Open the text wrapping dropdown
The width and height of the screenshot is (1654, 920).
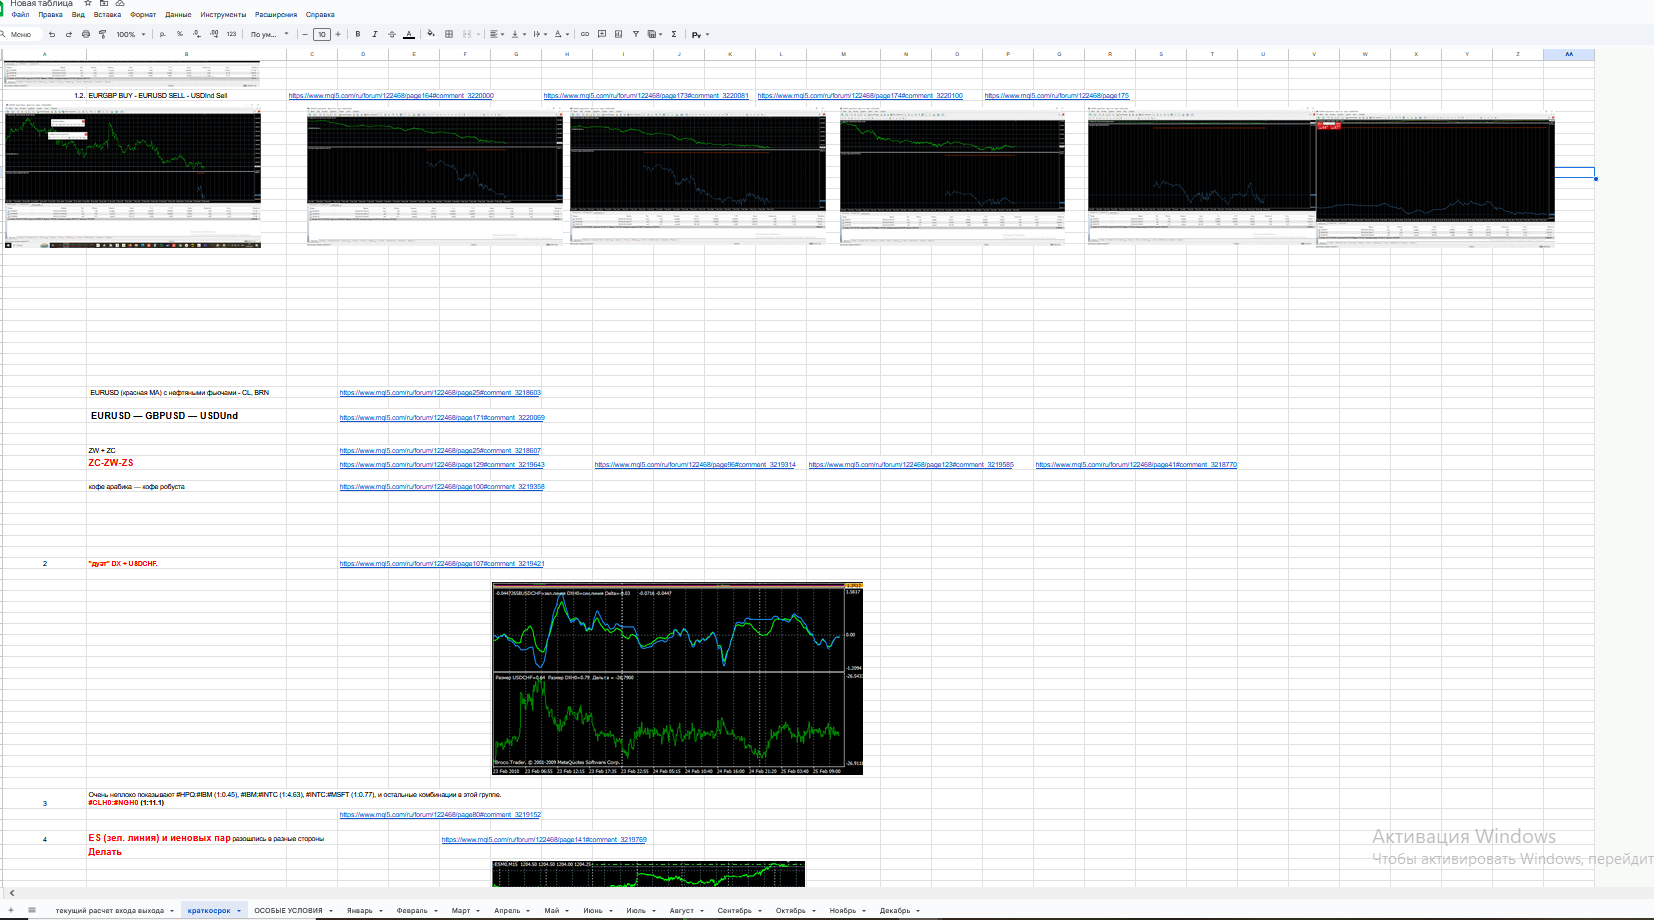540,34
